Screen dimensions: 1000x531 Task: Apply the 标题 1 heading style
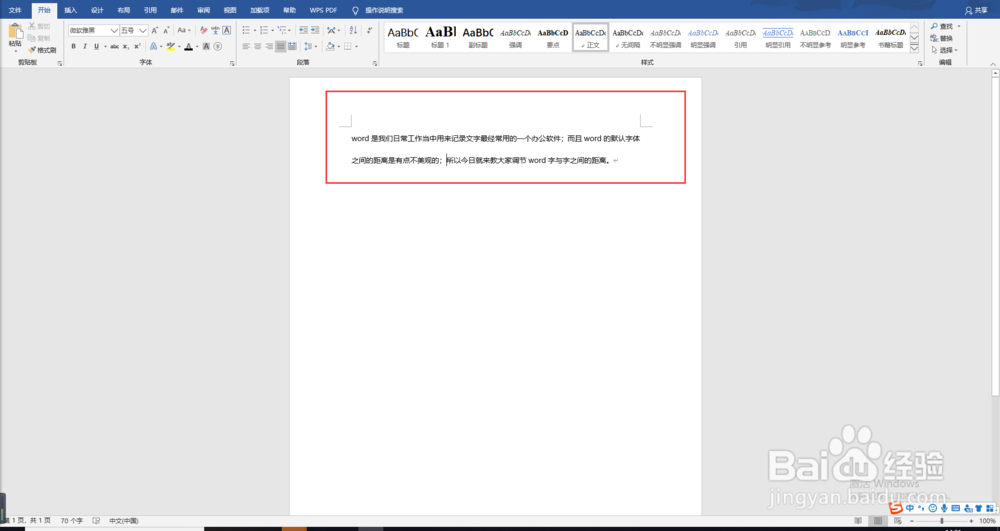tap(441, 37)
